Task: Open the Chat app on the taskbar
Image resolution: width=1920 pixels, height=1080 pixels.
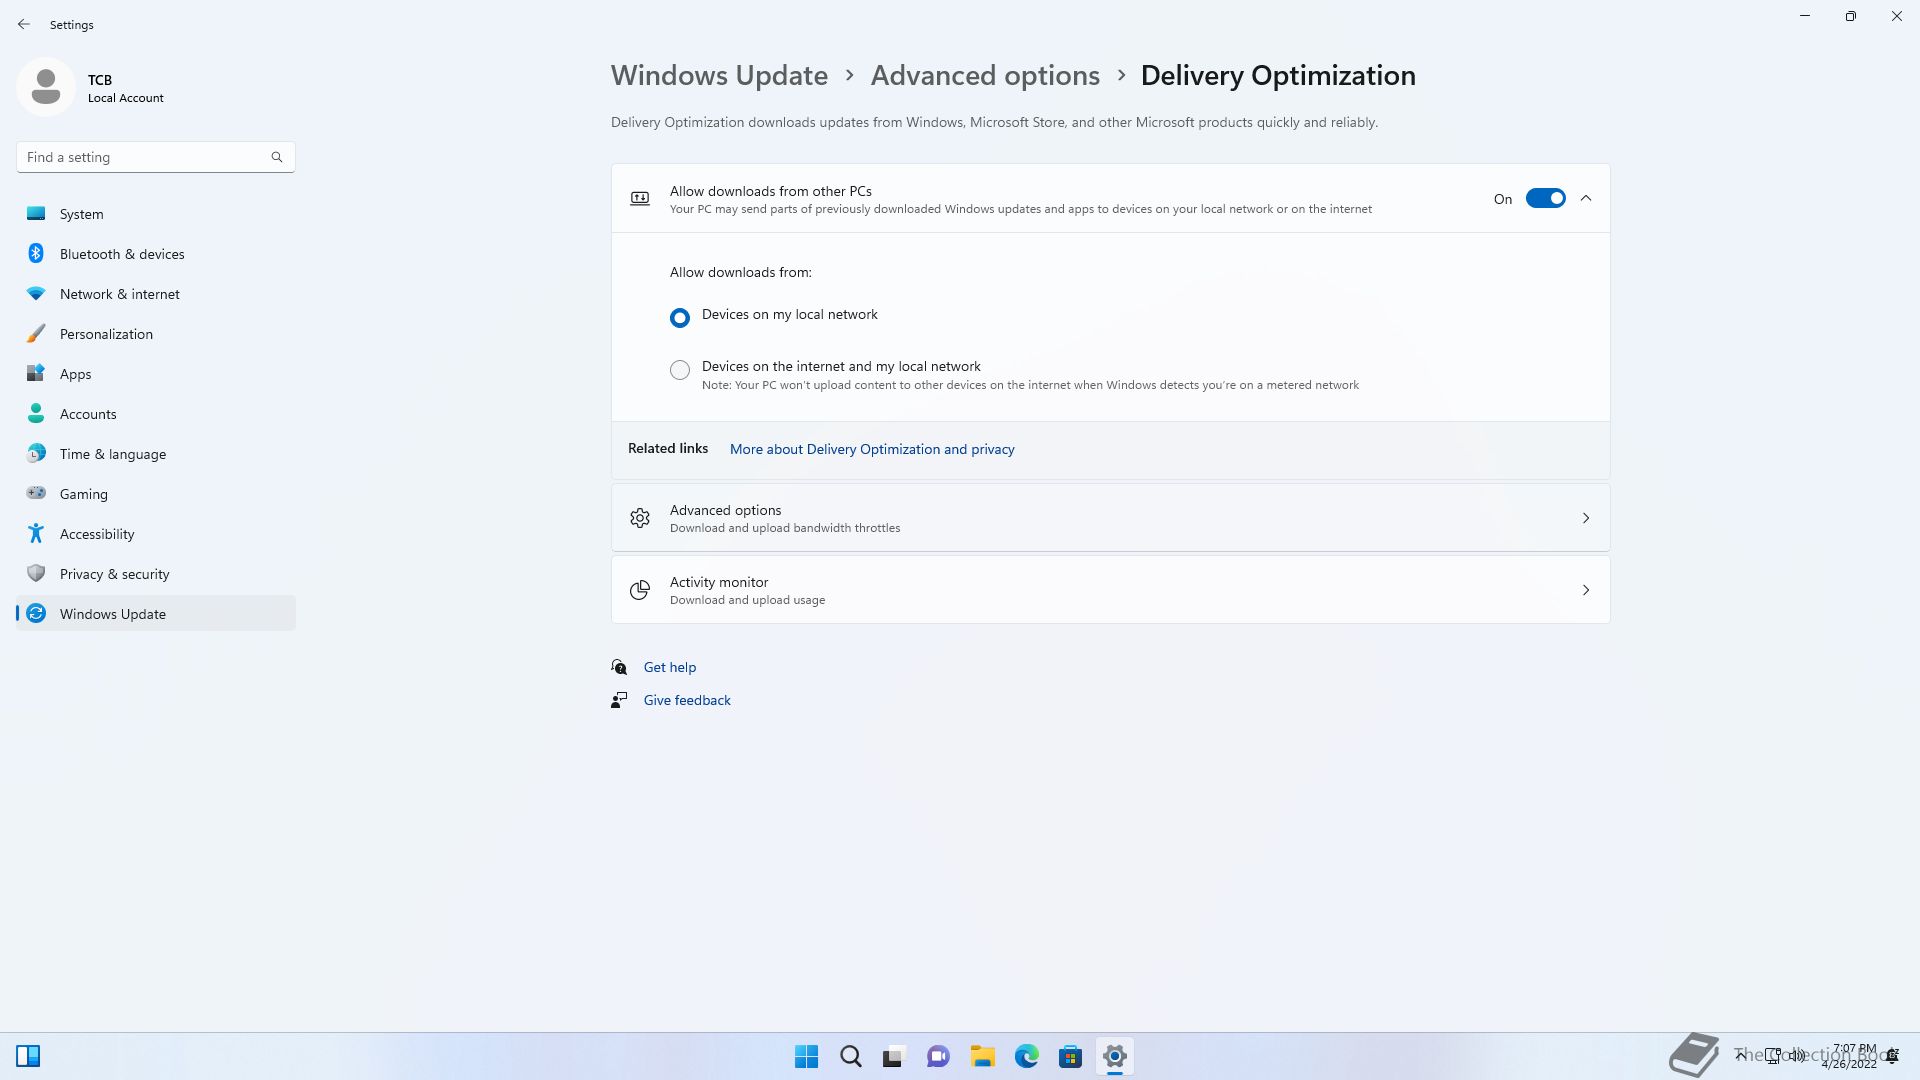Action: pos(938,1056)
